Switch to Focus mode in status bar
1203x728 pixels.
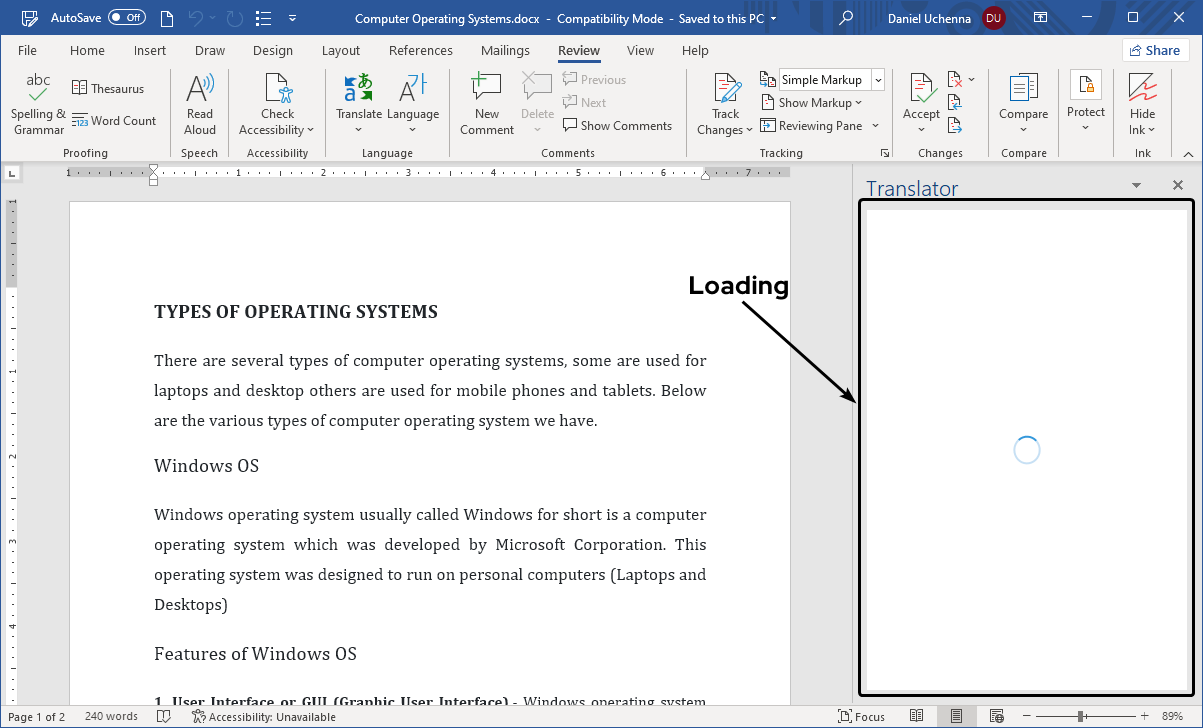[862, 716]
